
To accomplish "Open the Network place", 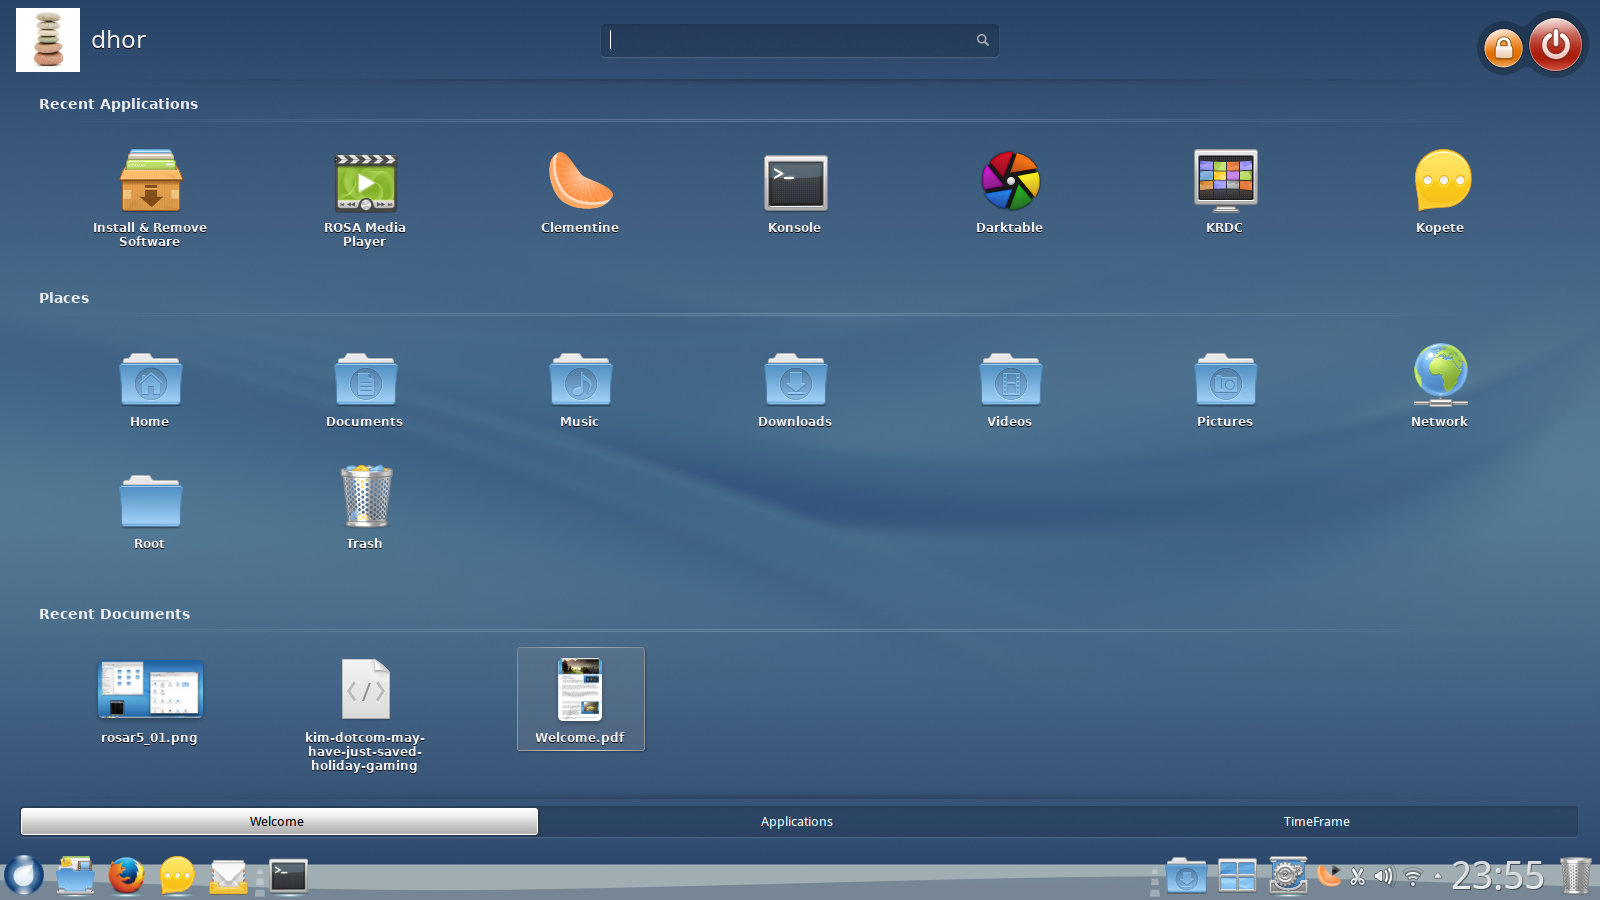I will [x=1440, y=385].
